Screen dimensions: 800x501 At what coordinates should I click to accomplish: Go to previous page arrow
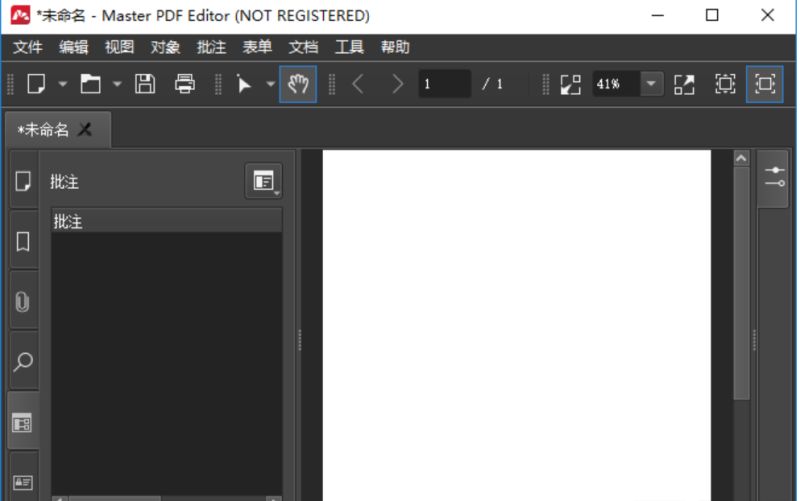click(358, 84)
